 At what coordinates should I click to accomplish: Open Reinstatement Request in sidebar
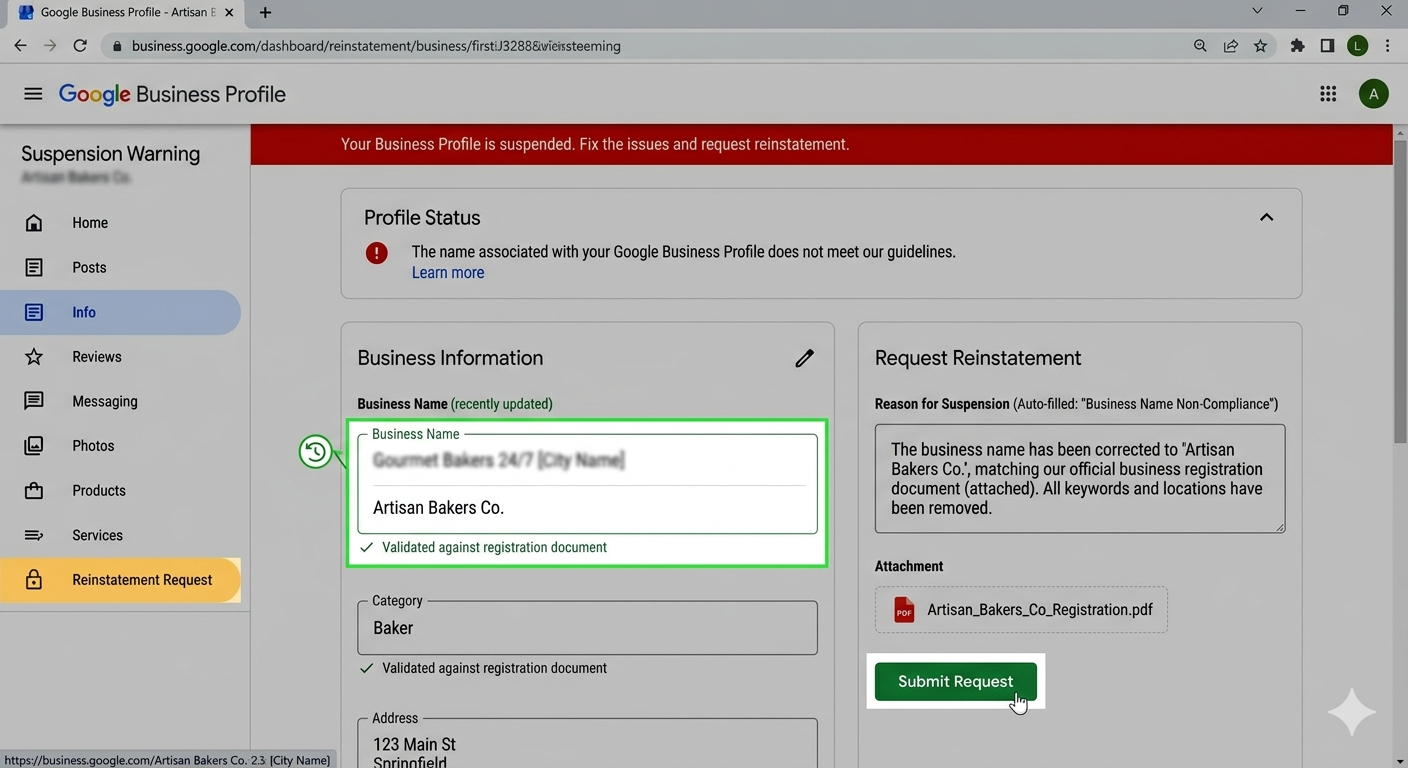[x=120, y=580]
